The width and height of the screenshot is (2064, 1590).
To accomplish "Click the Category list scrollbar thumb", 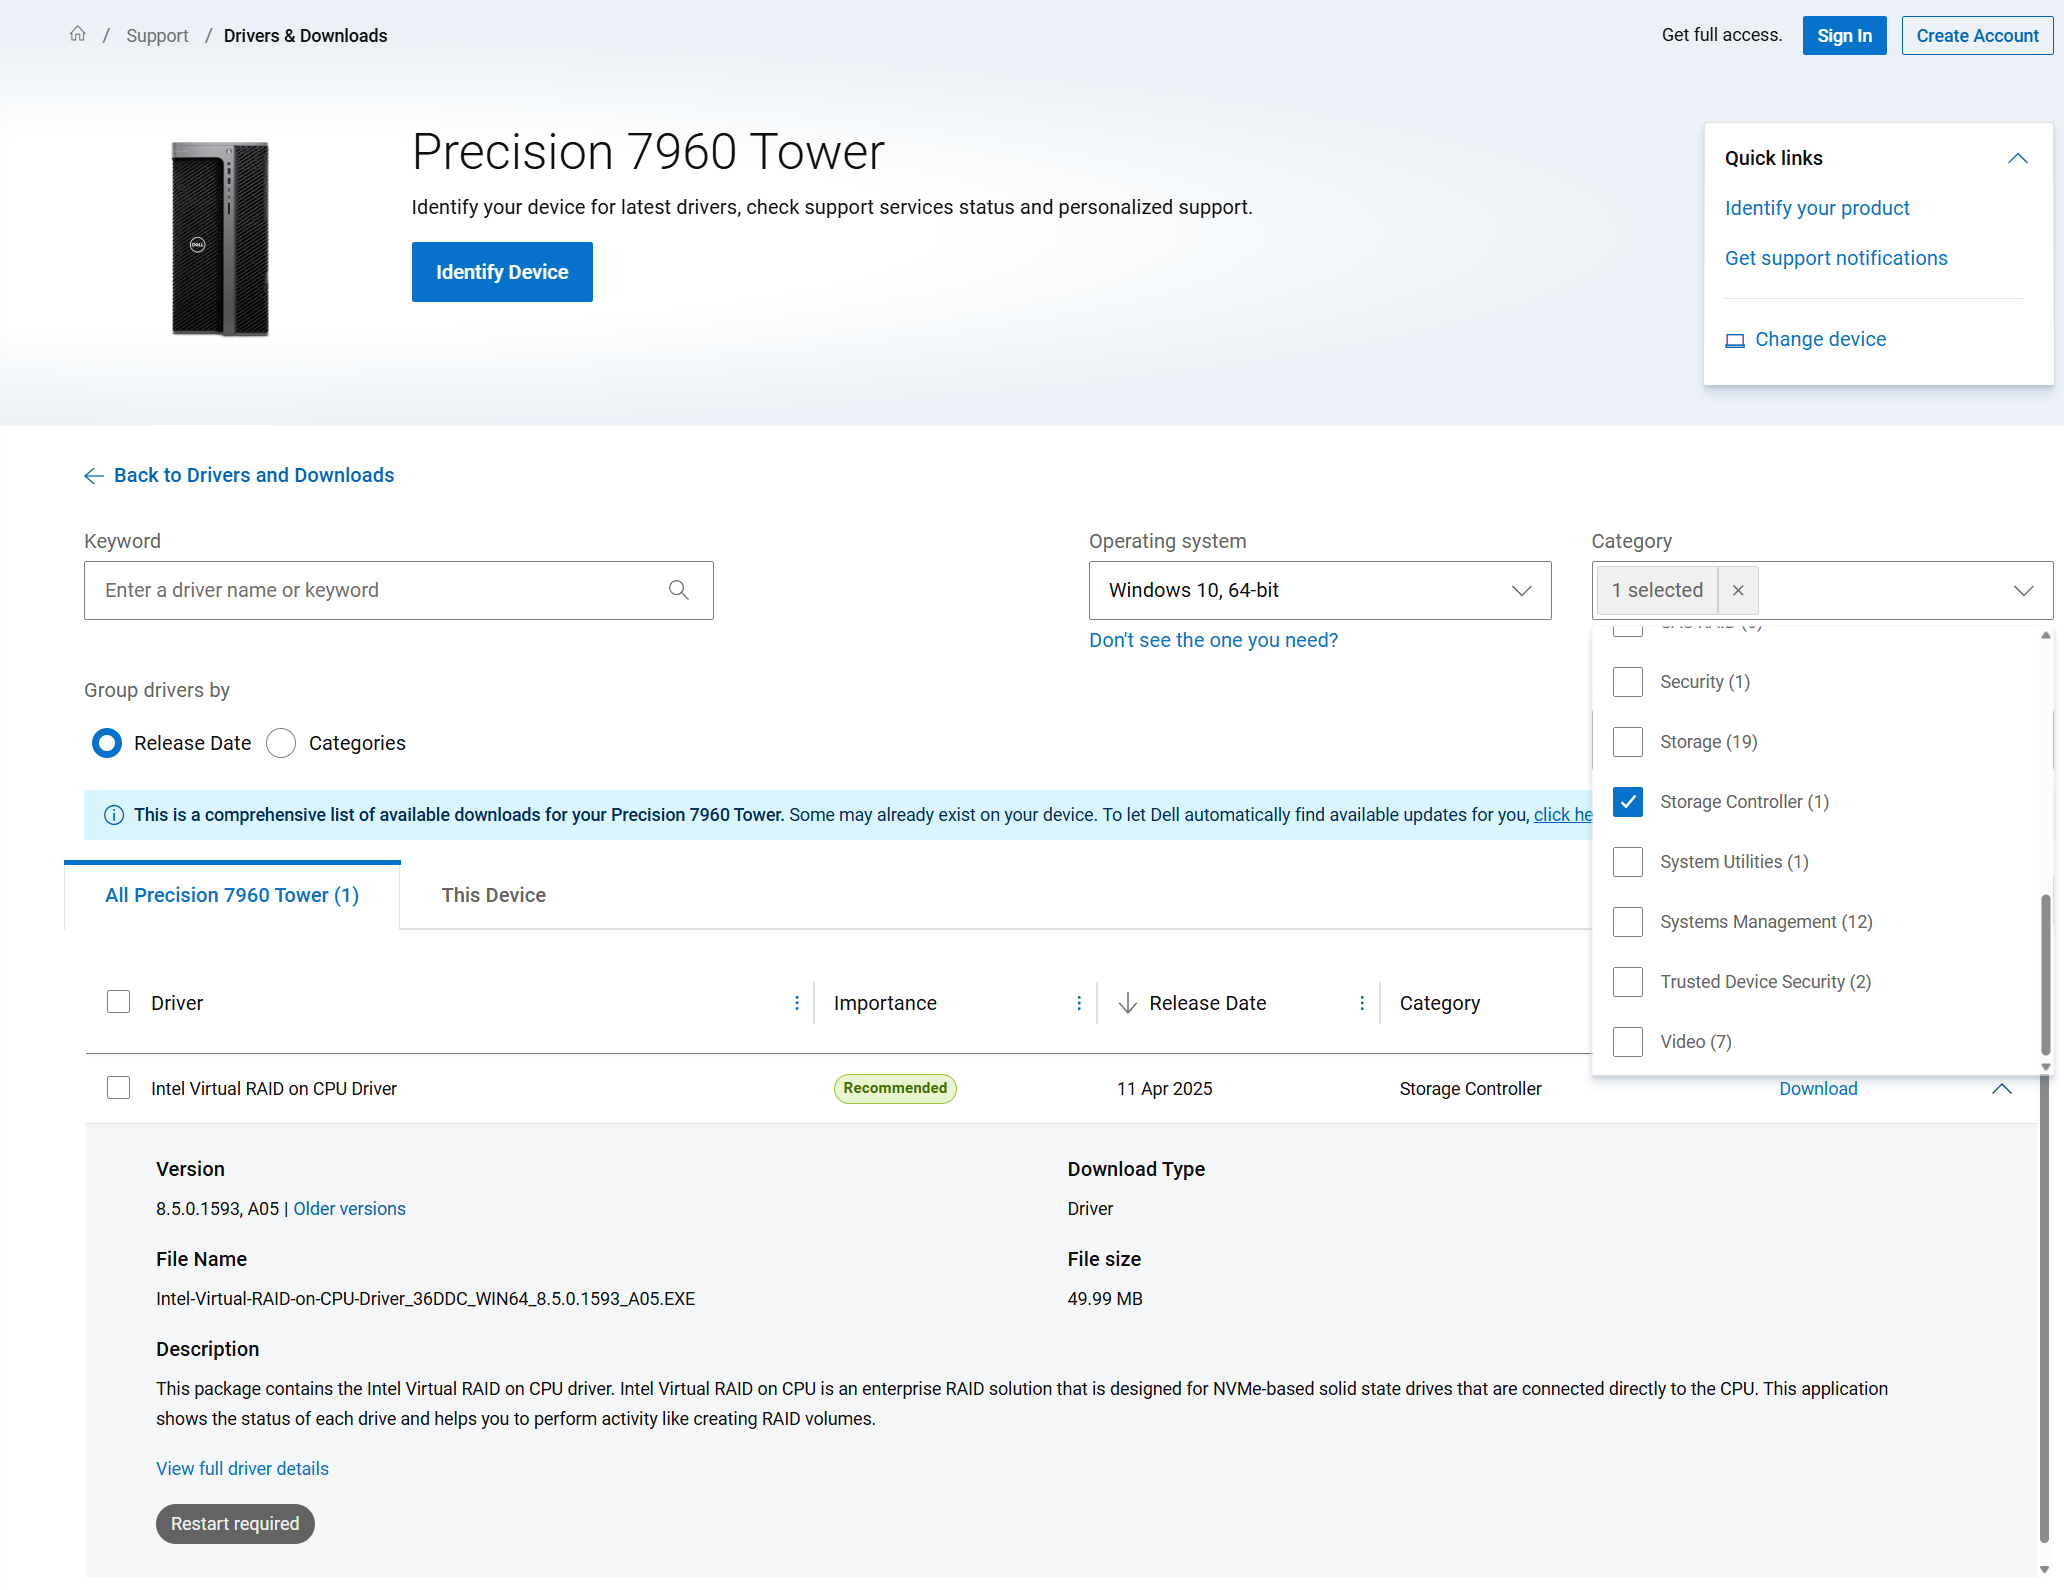I will pos(2046,975).
